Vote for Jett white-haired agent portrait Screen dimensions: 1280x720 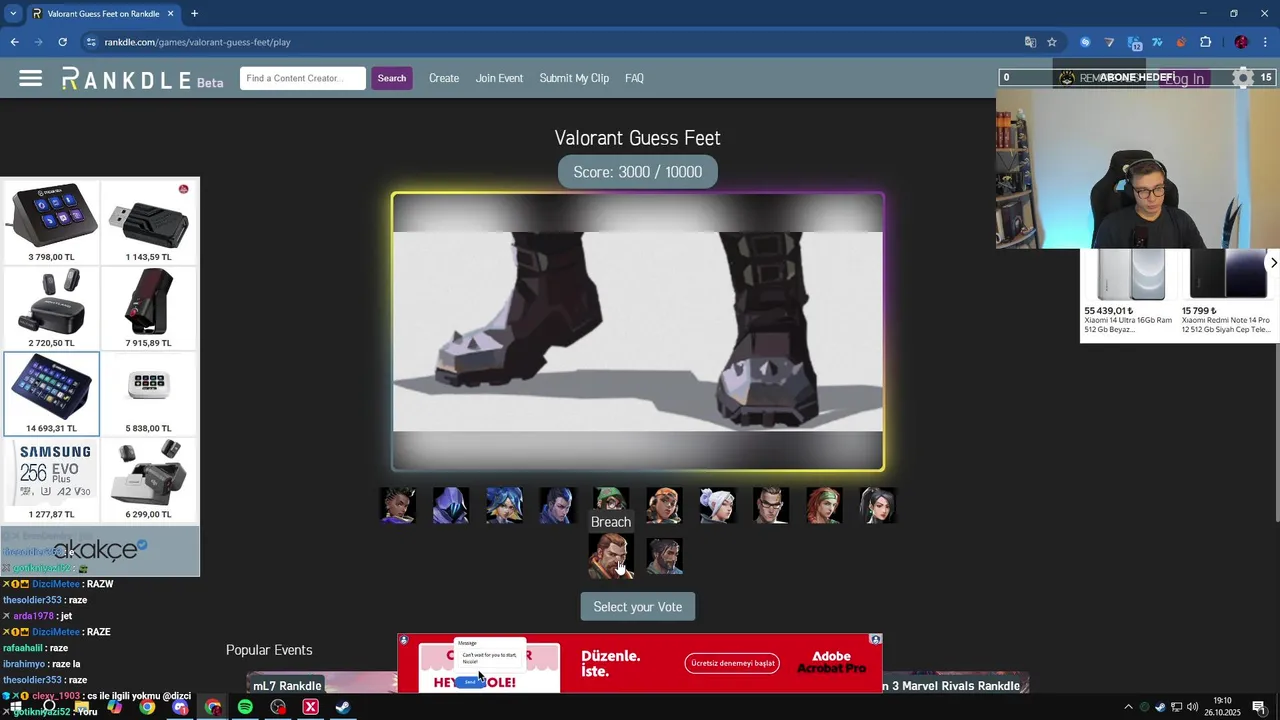[717, 505]
